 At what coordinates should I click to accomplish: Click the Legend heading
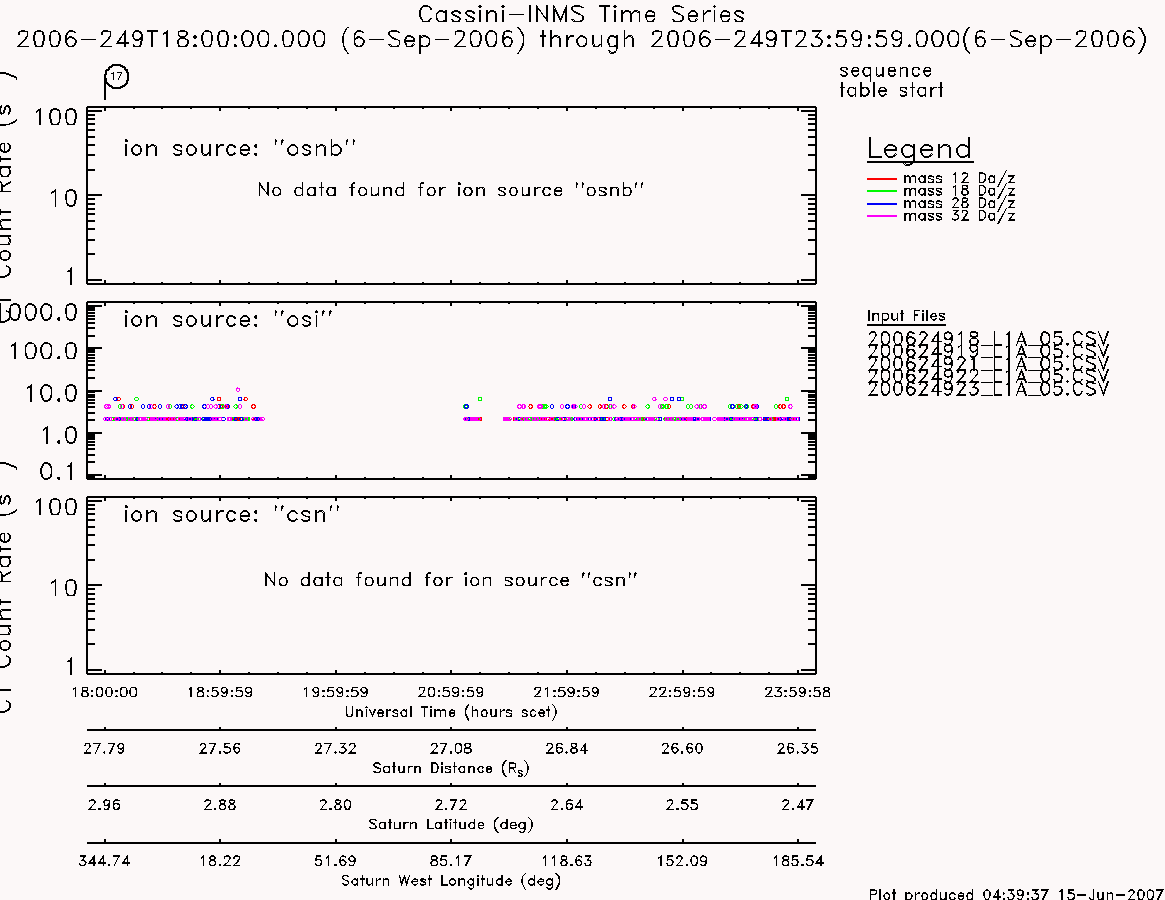[919, 149]
